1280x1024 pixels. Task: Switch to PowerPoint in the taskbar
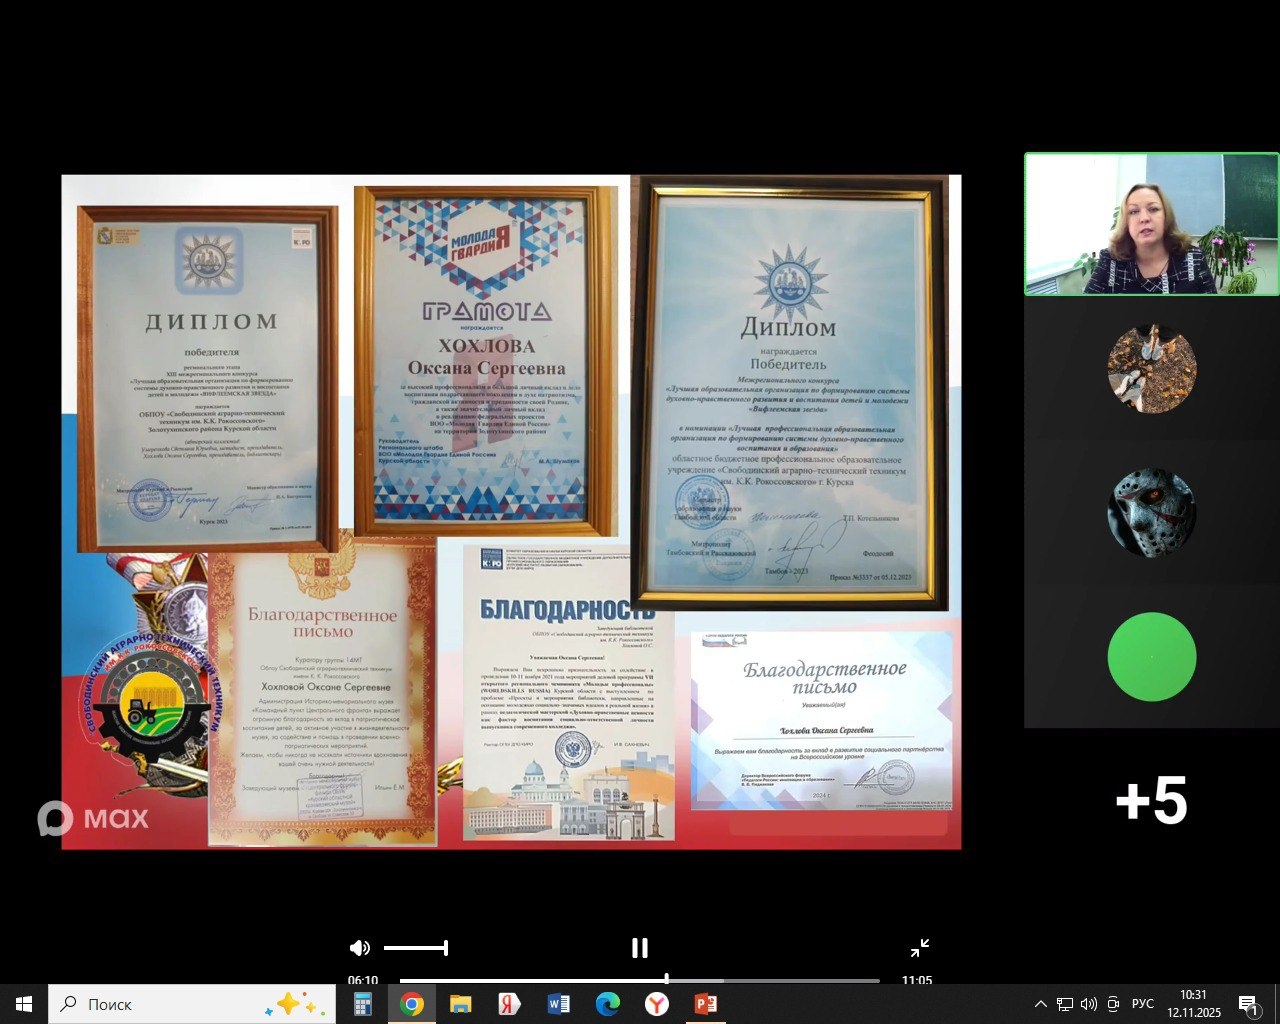705,1004
